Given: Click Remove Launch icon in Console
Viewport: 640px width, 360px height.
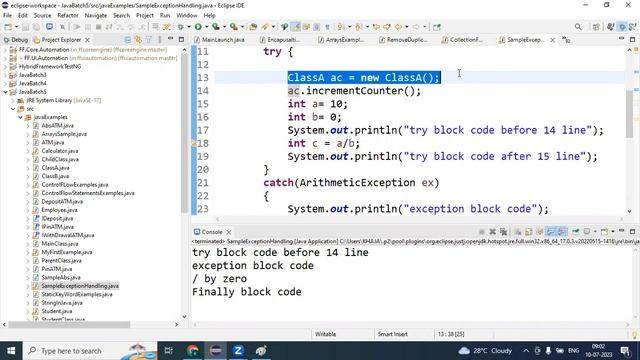Looking at the screenshot, I should pyautogui.click(x=493, y=232).
